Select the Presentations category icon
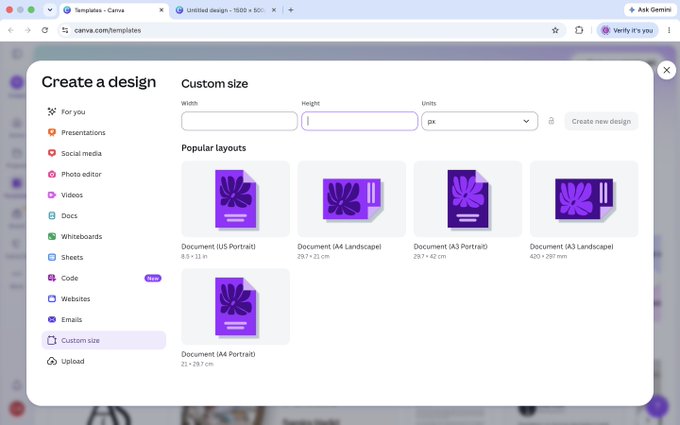Viewport: 680px width, 425px height. (x=52, y=132)
